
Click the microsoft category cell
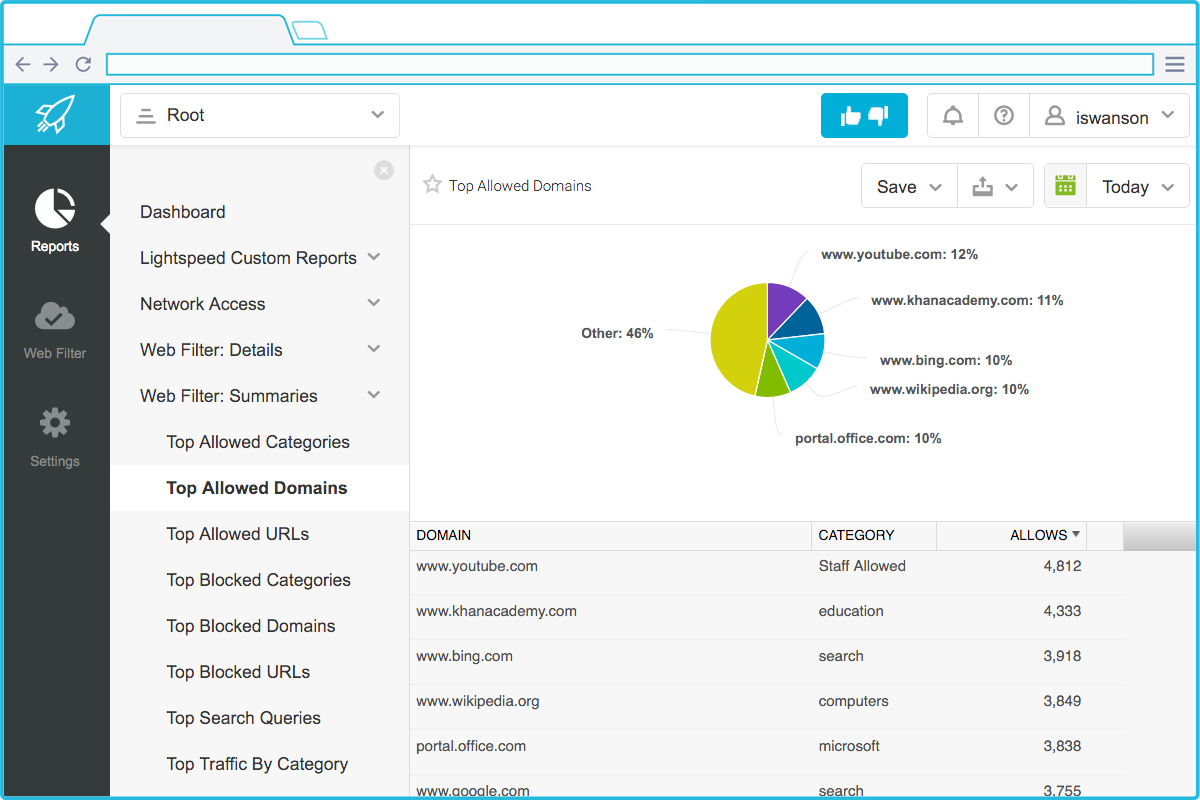(849, 746)
